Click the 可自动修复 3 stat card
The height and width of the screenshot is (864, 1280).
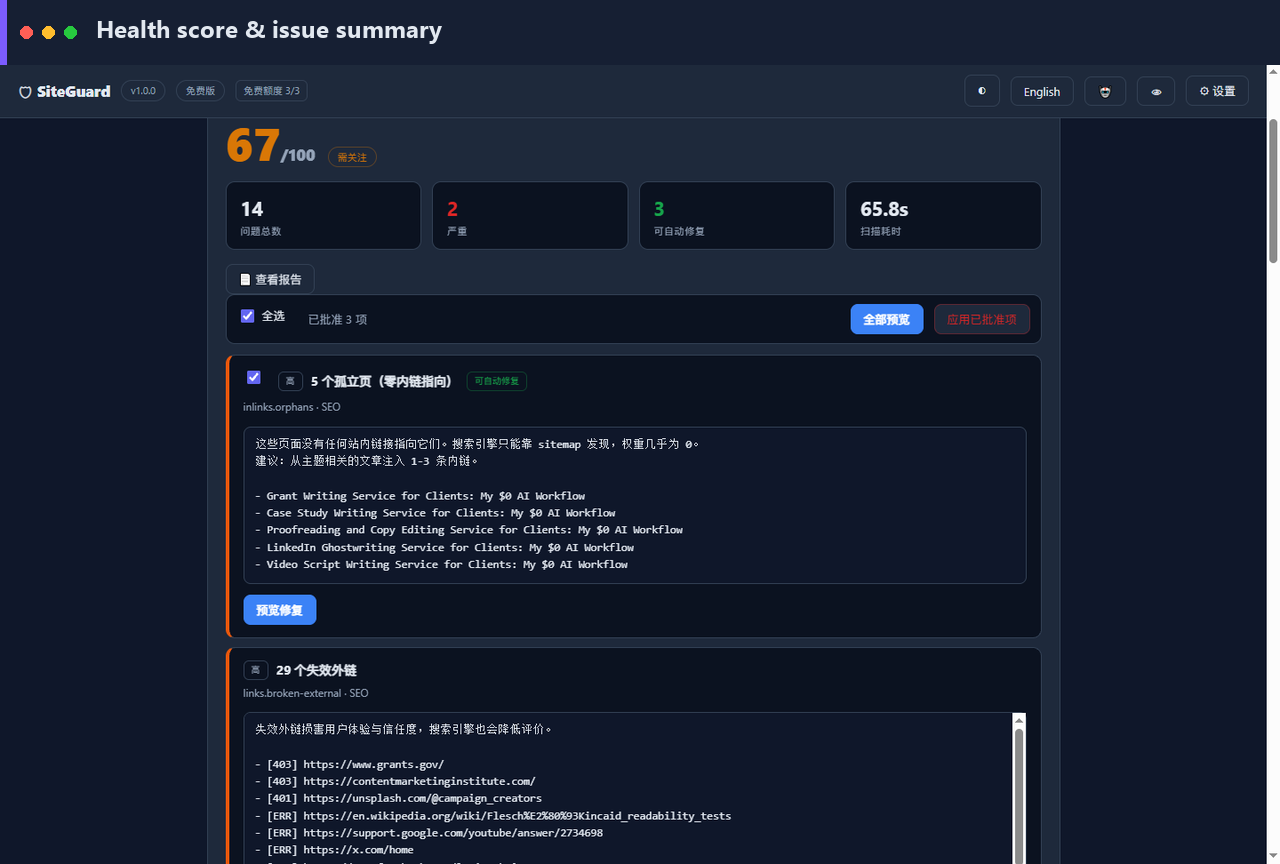[736, 215]
